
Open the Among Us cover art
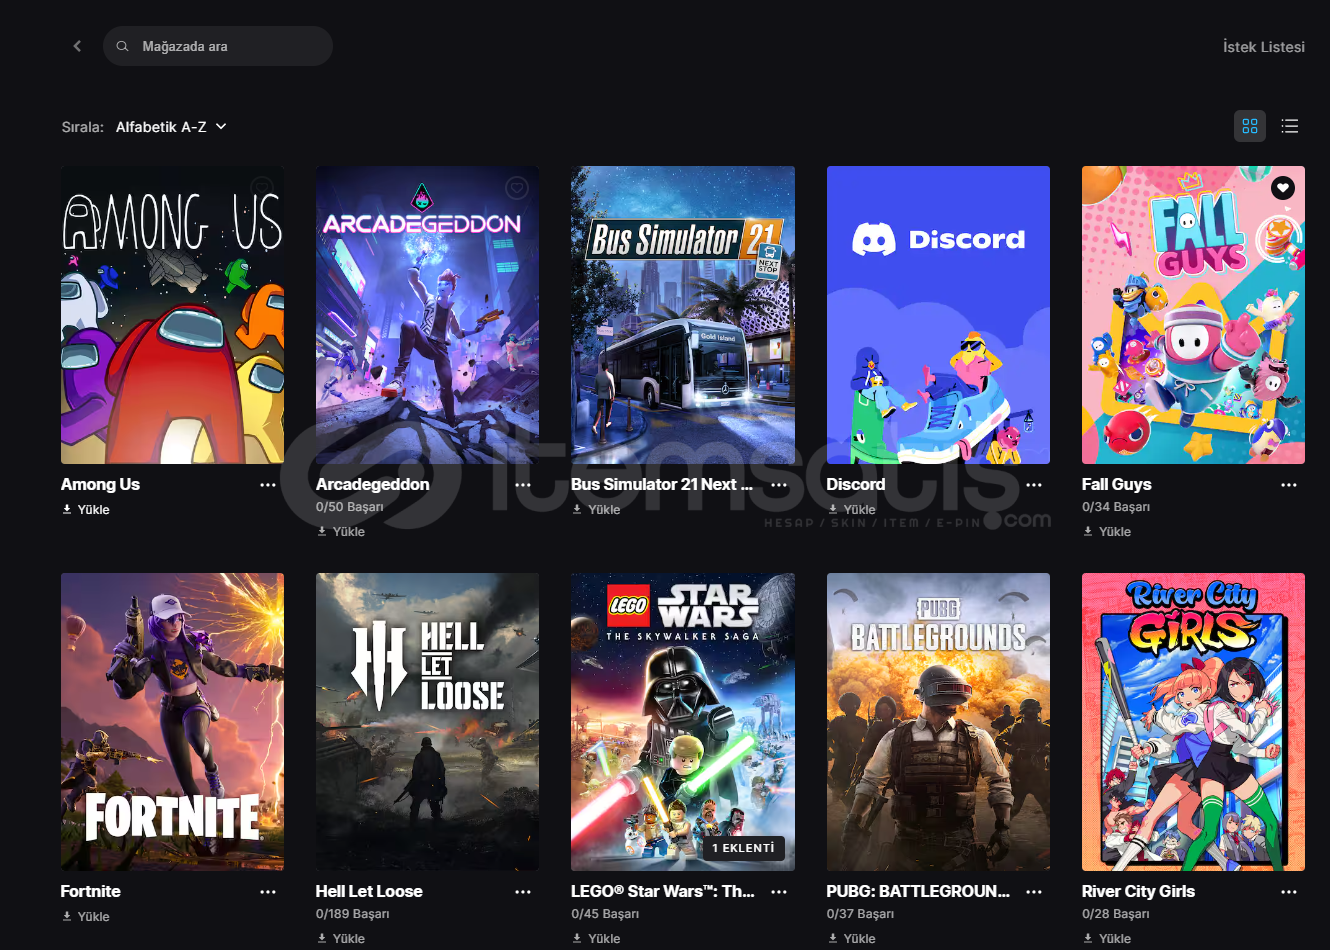pos(172,315)
